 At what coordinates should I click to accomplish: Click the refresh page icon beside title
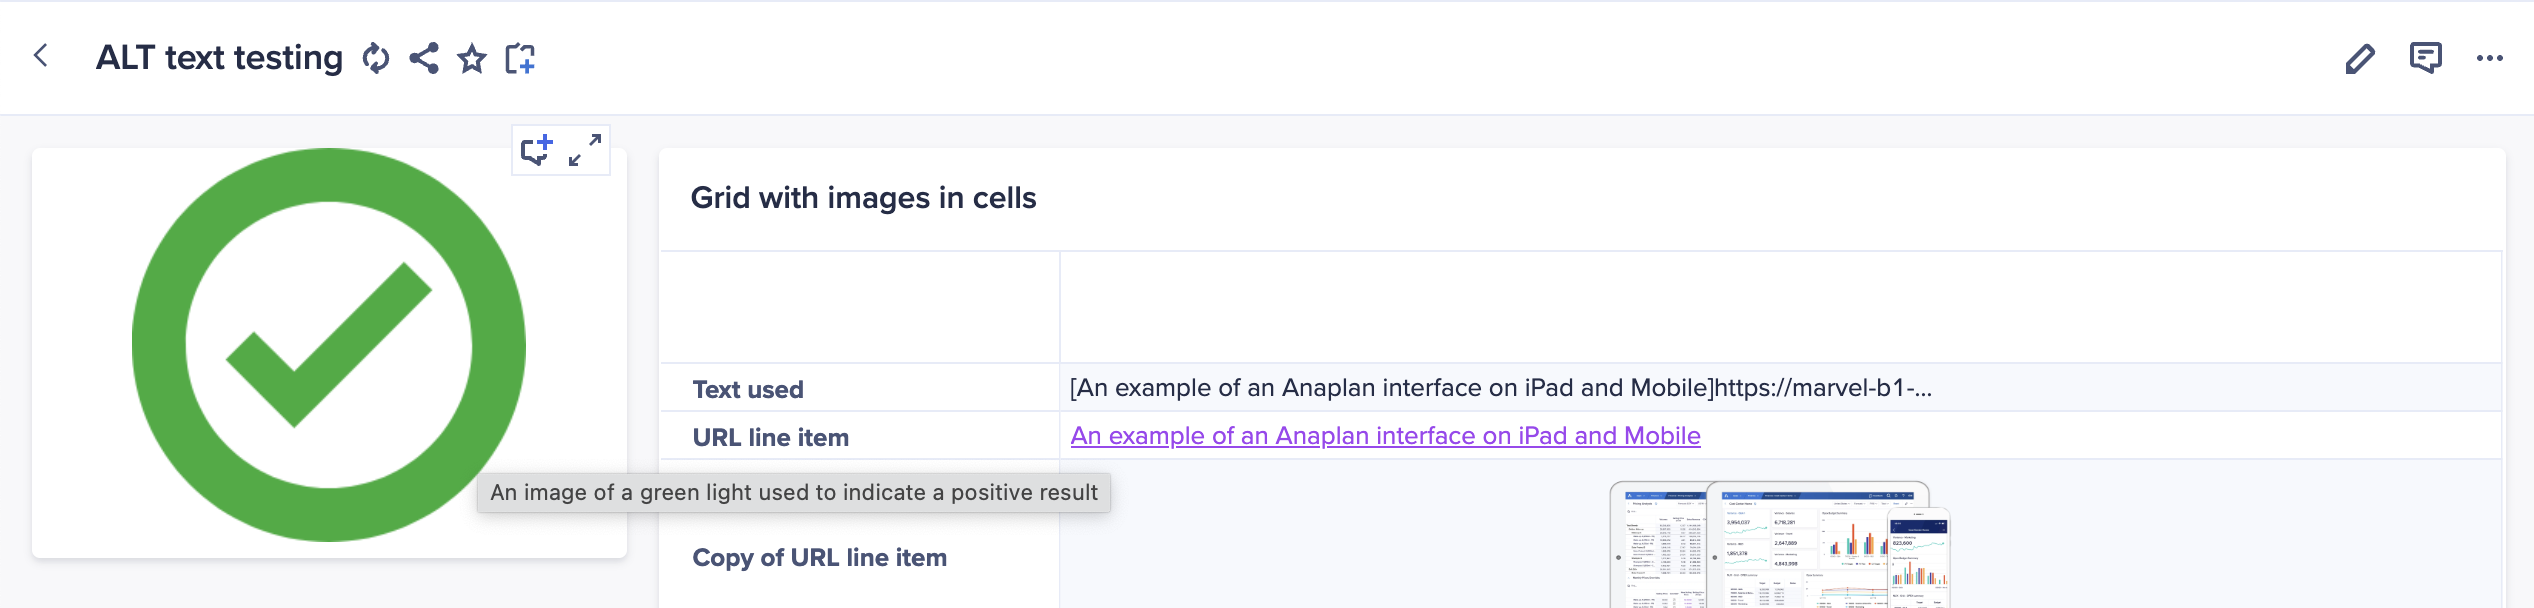point(376,58)
